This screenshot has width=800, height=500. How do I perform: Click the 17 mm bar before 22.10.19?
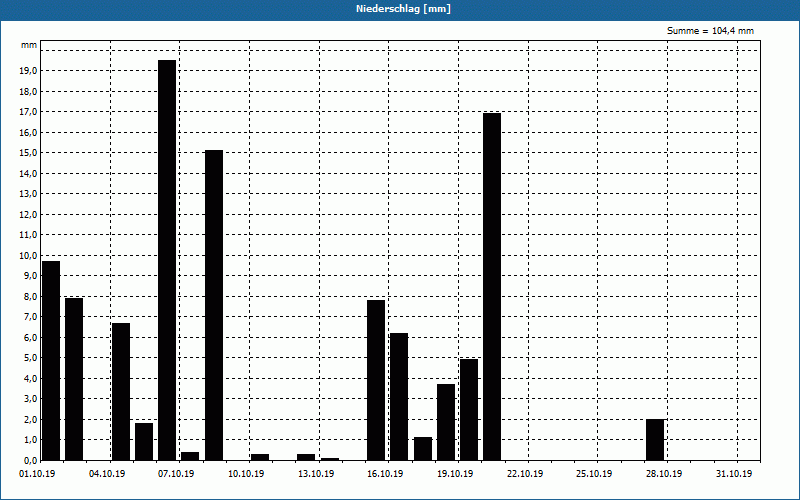click(492, 287)
